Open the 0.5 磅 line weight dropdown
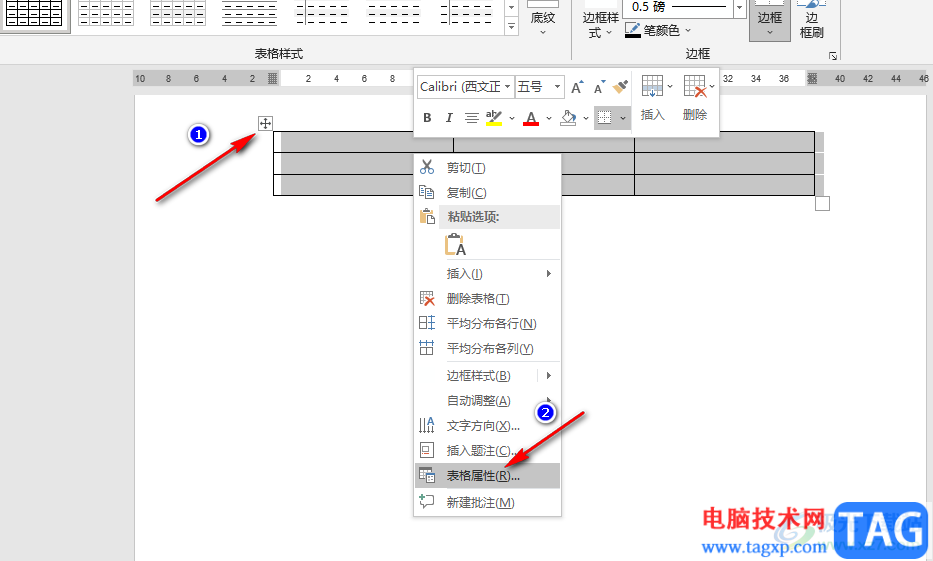This screenshot has width=933, height=561. (740, 7)
